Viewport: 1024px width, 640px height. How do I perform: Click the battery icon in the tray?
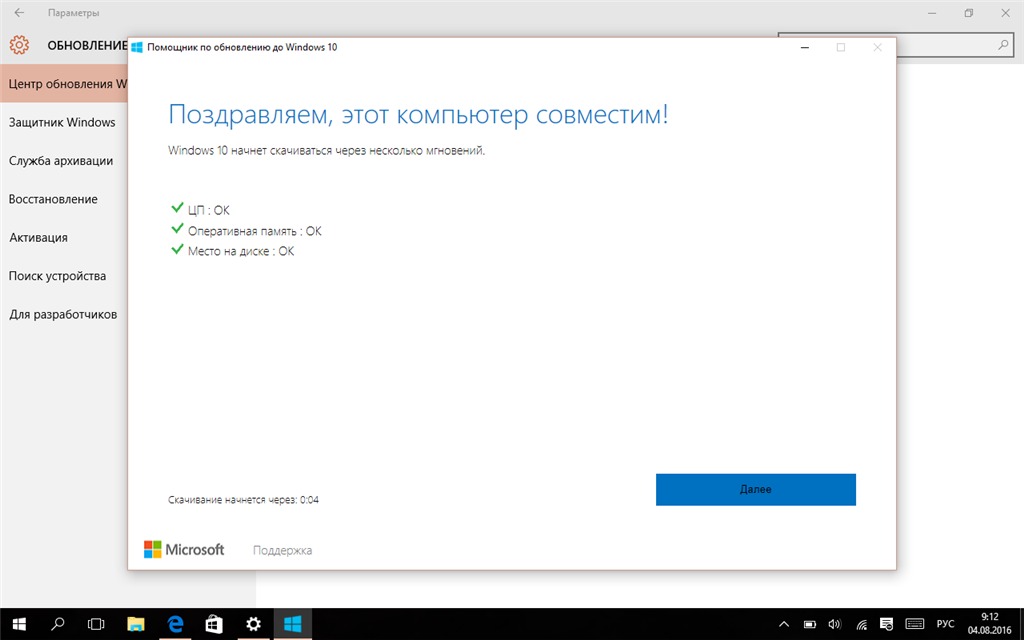click(810, 624)
